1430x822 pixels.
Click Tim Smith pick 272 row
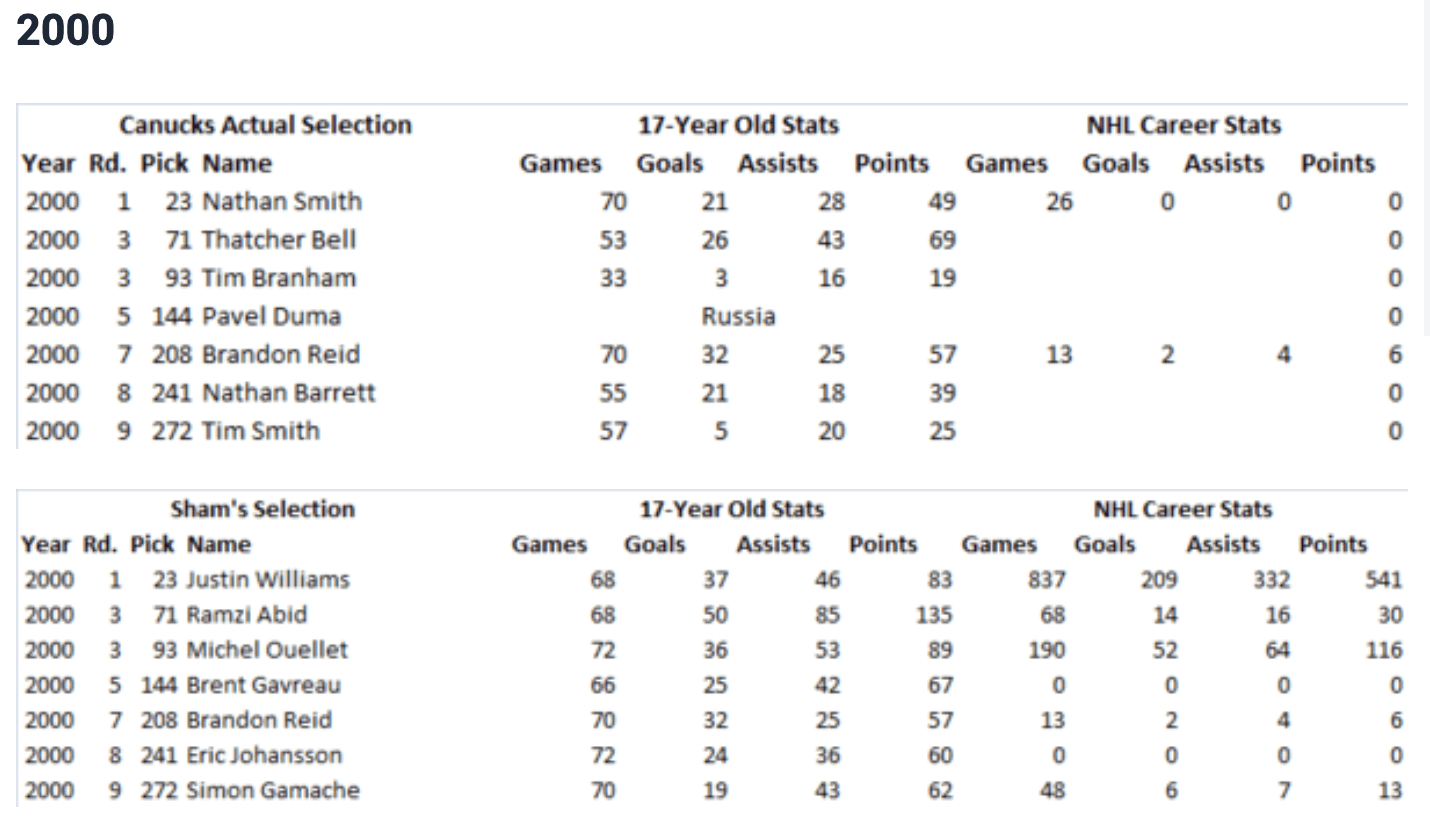click(712, 431)
